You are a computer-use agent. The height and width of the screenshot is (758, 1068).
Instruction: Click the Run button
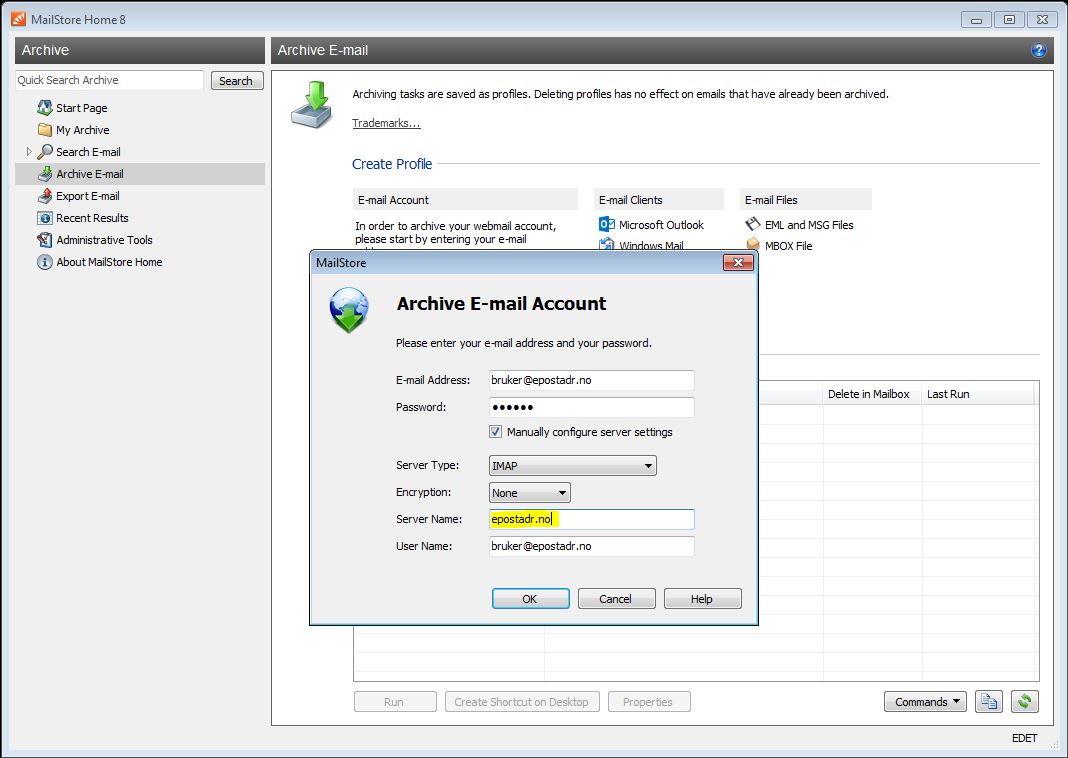(395, 701)
